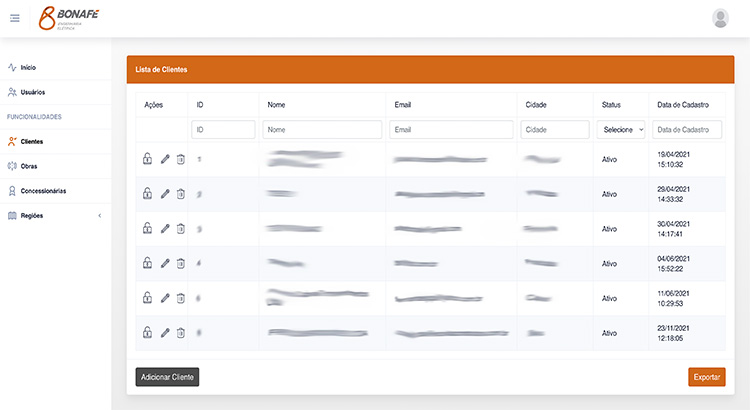This screenshot has height=410, width=750.
Task: Click the FUNCIONALIDADES section label
Action: pos(34,117)
